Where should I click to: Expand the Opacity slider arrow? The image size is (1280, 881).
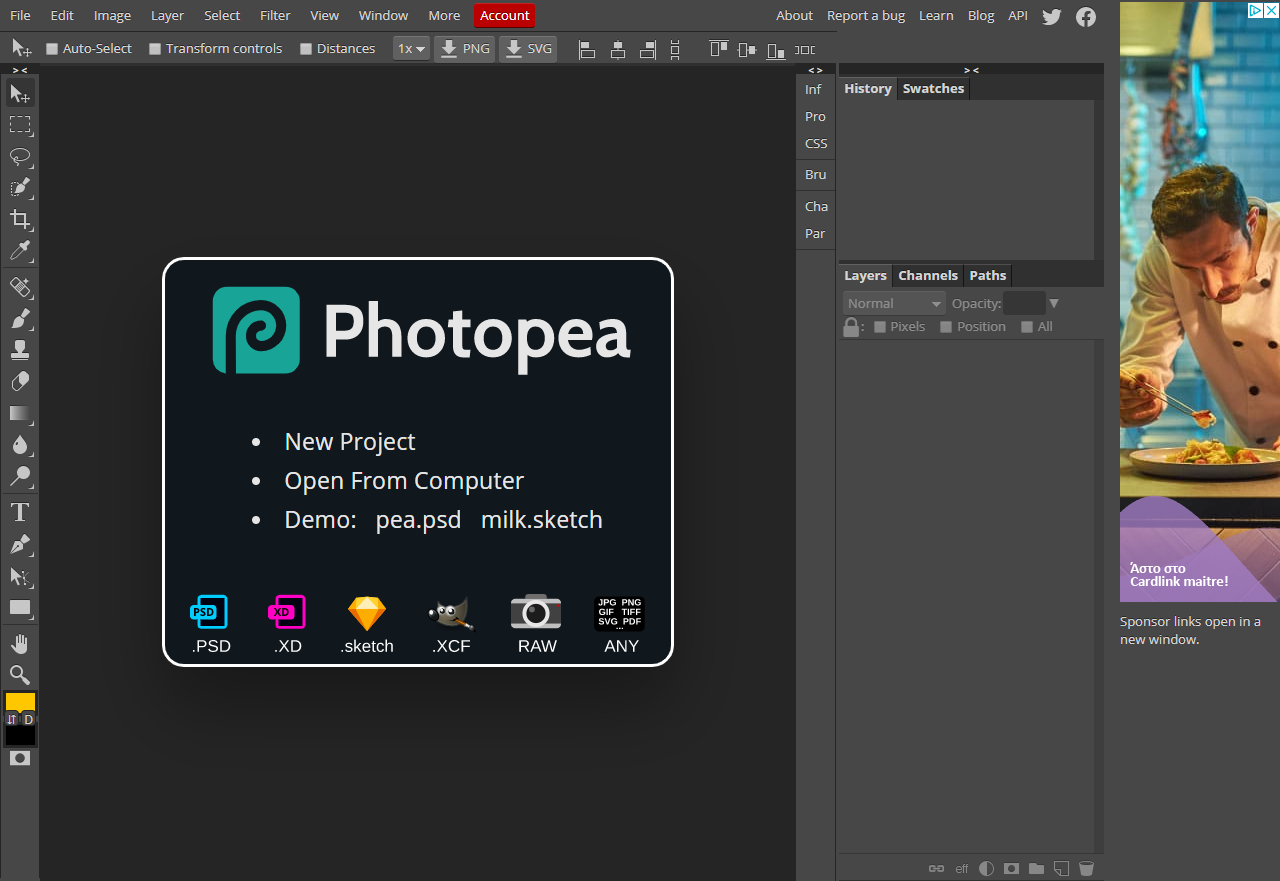coord(1053,303)
